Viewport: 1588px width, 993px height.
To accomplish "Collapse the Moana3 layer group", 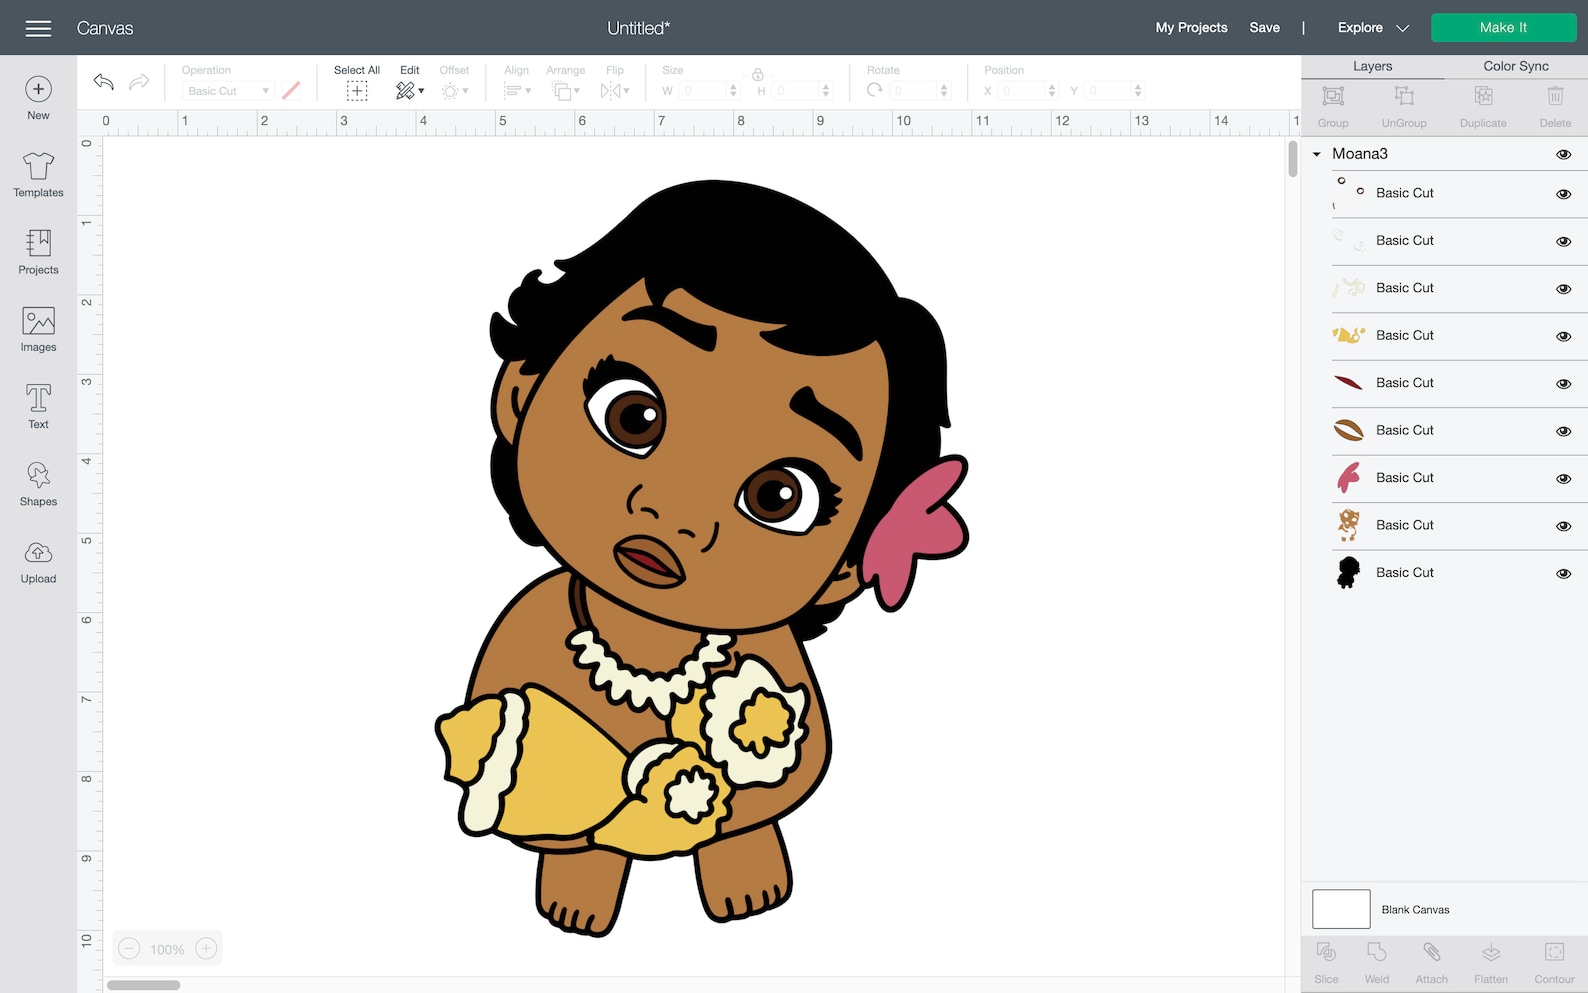I will (1317, 154).
